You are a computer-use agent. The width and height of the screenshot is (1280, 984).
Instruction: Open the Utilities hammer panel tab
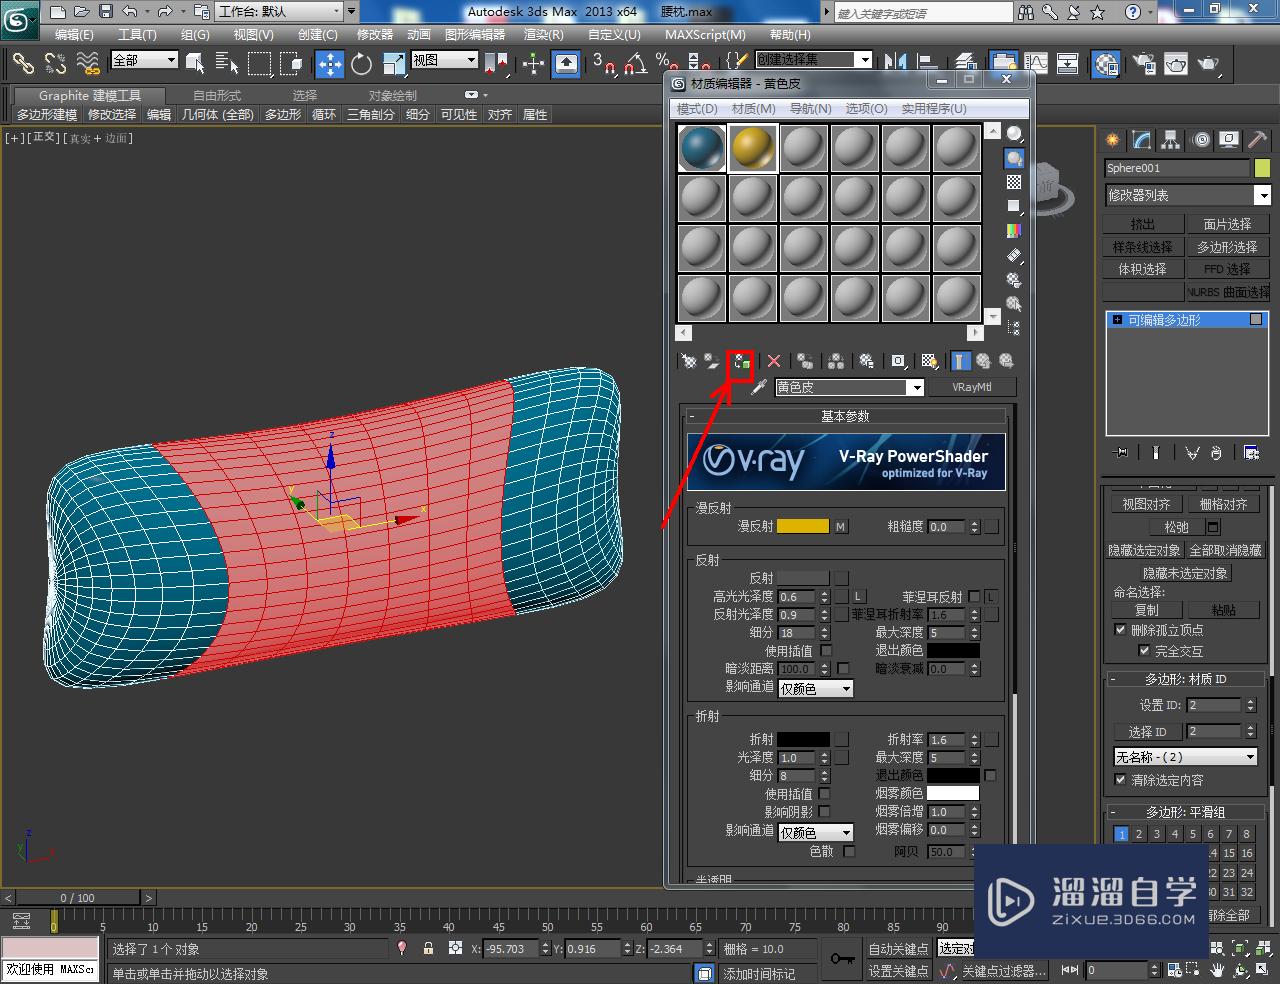pyautogui.click(x=1258, y=140)
